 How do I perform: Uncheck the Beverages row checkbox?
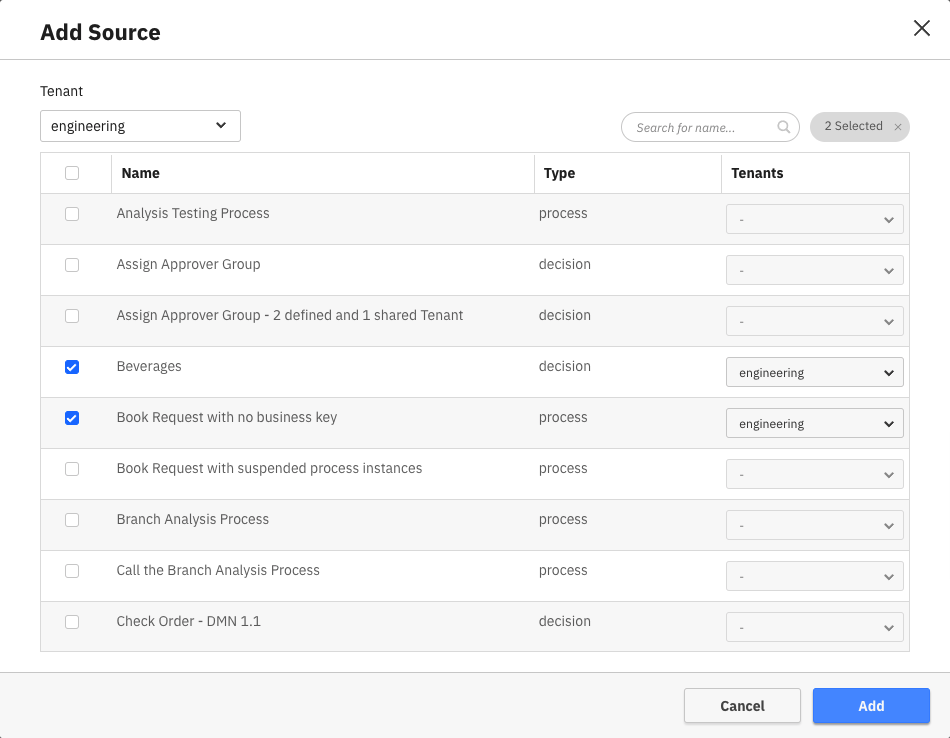(72, 367)
